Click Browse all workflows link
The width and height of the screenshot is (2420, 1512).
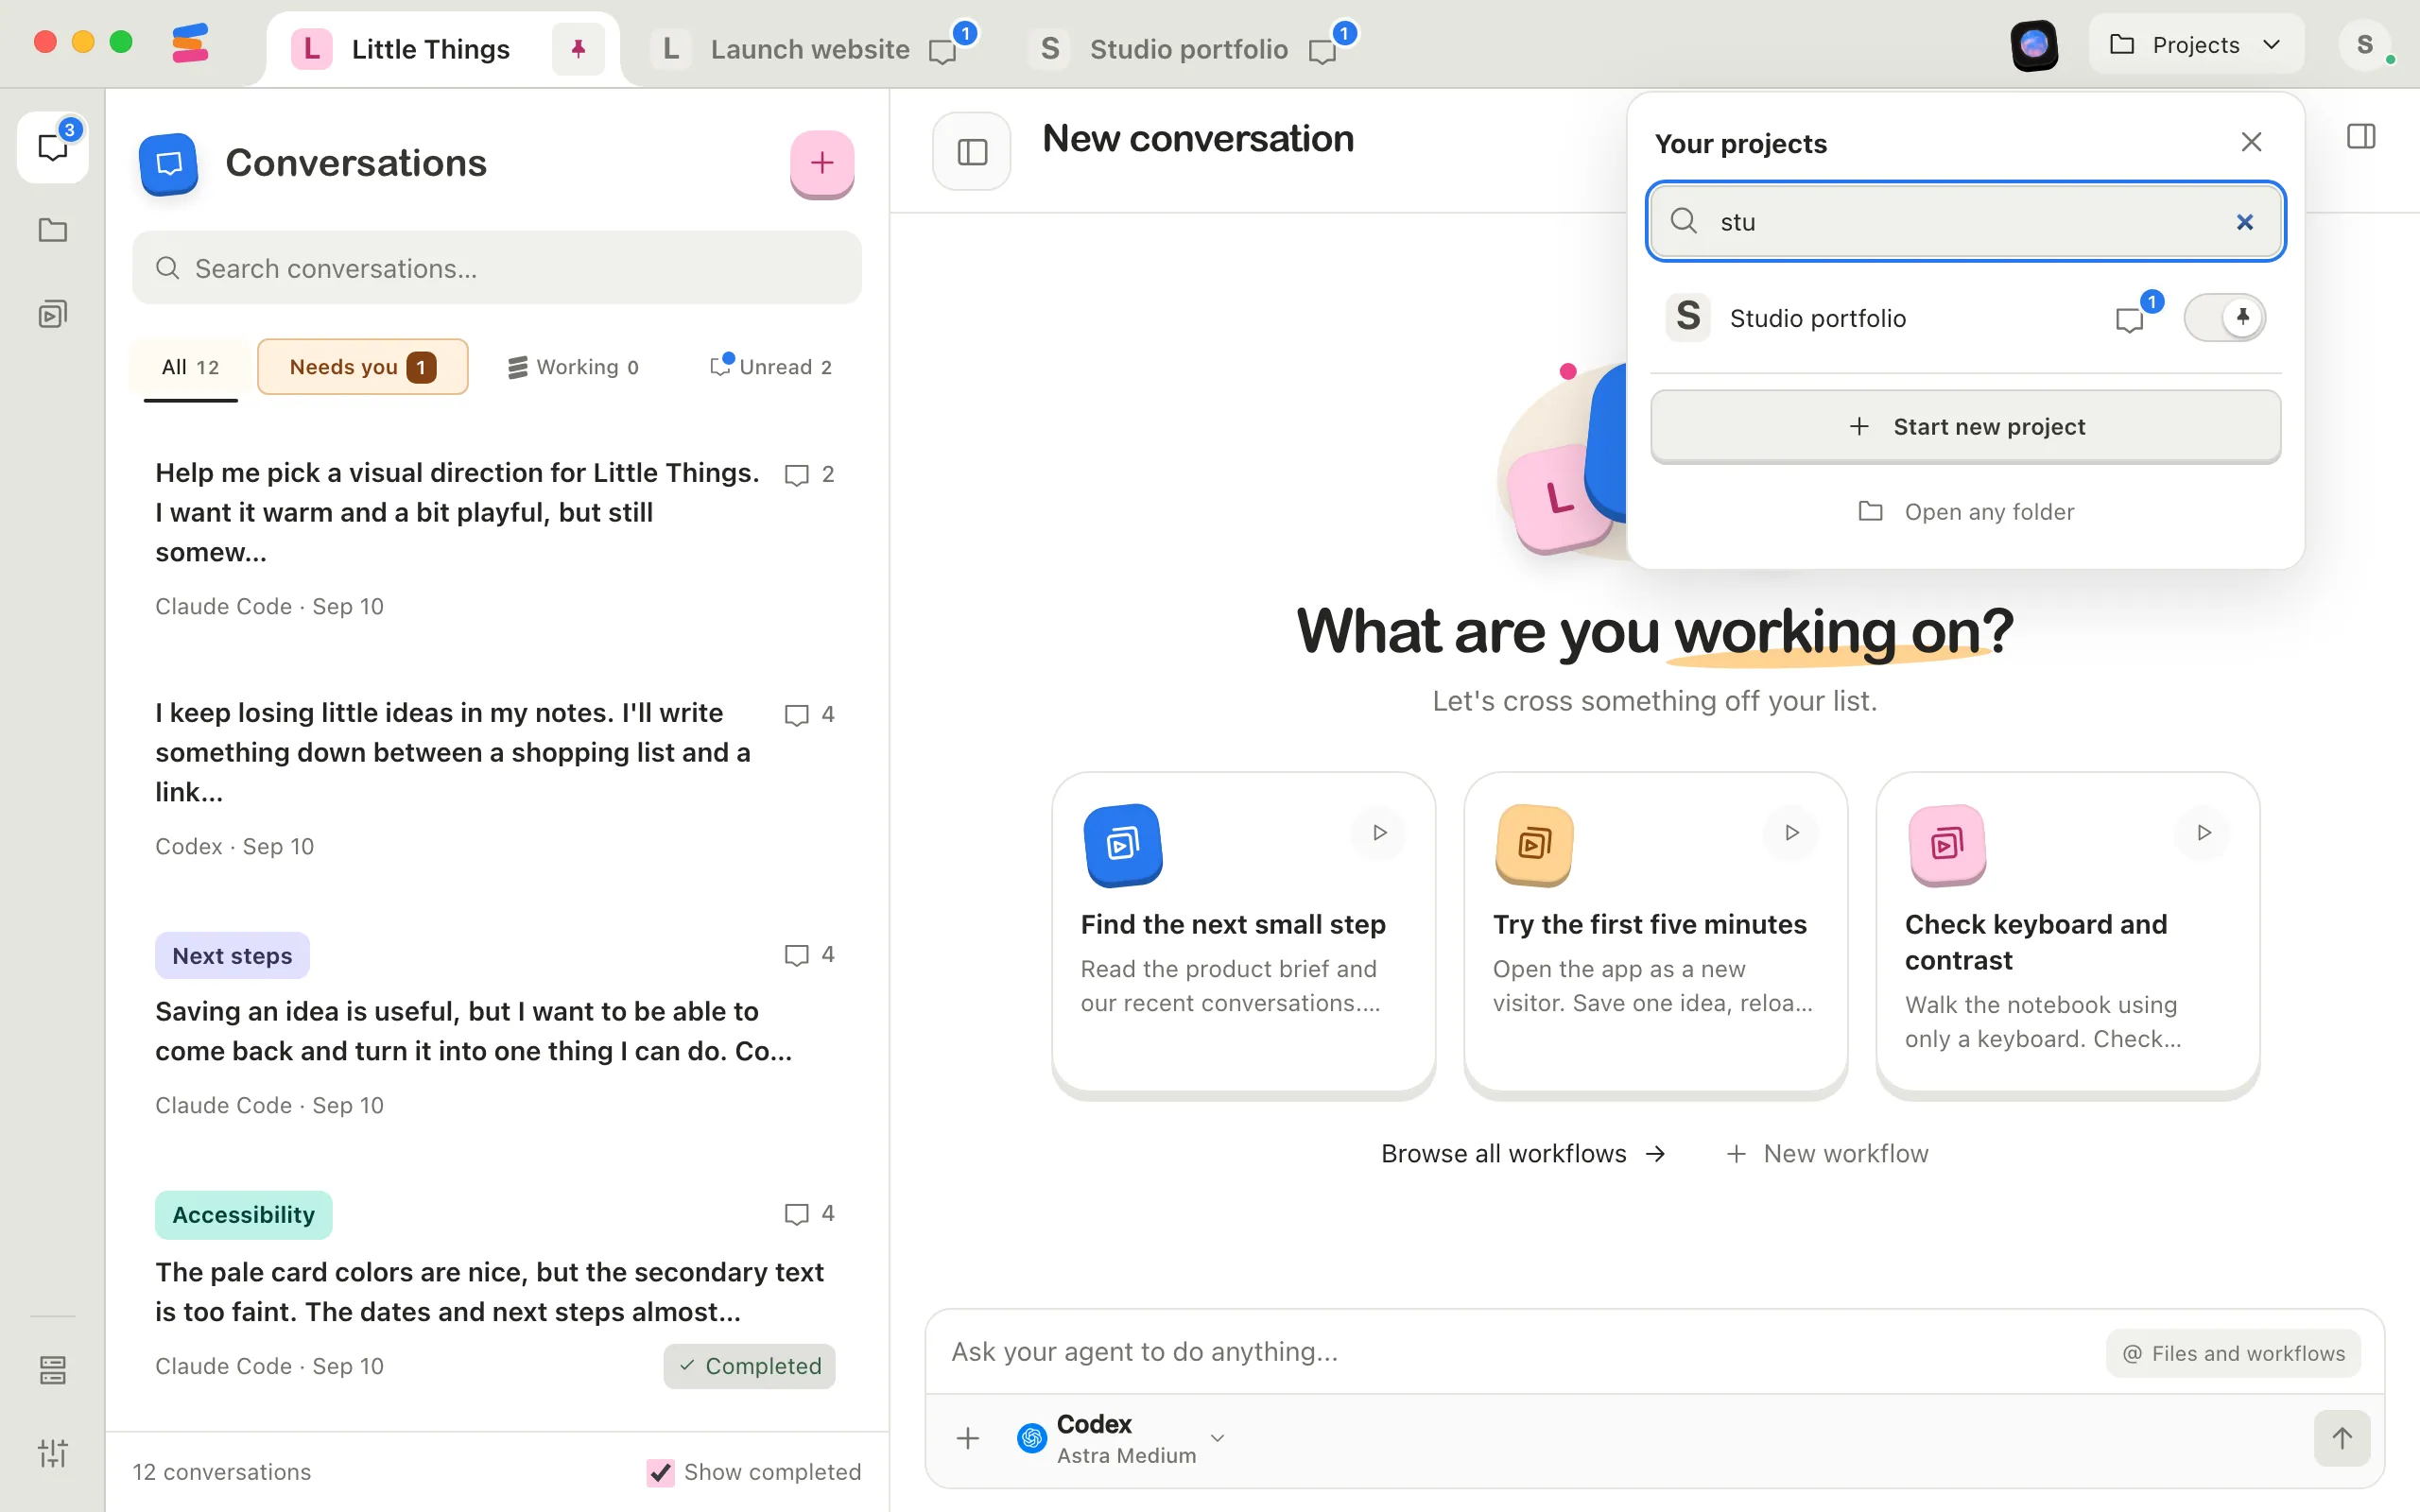pos(1523,1153)
